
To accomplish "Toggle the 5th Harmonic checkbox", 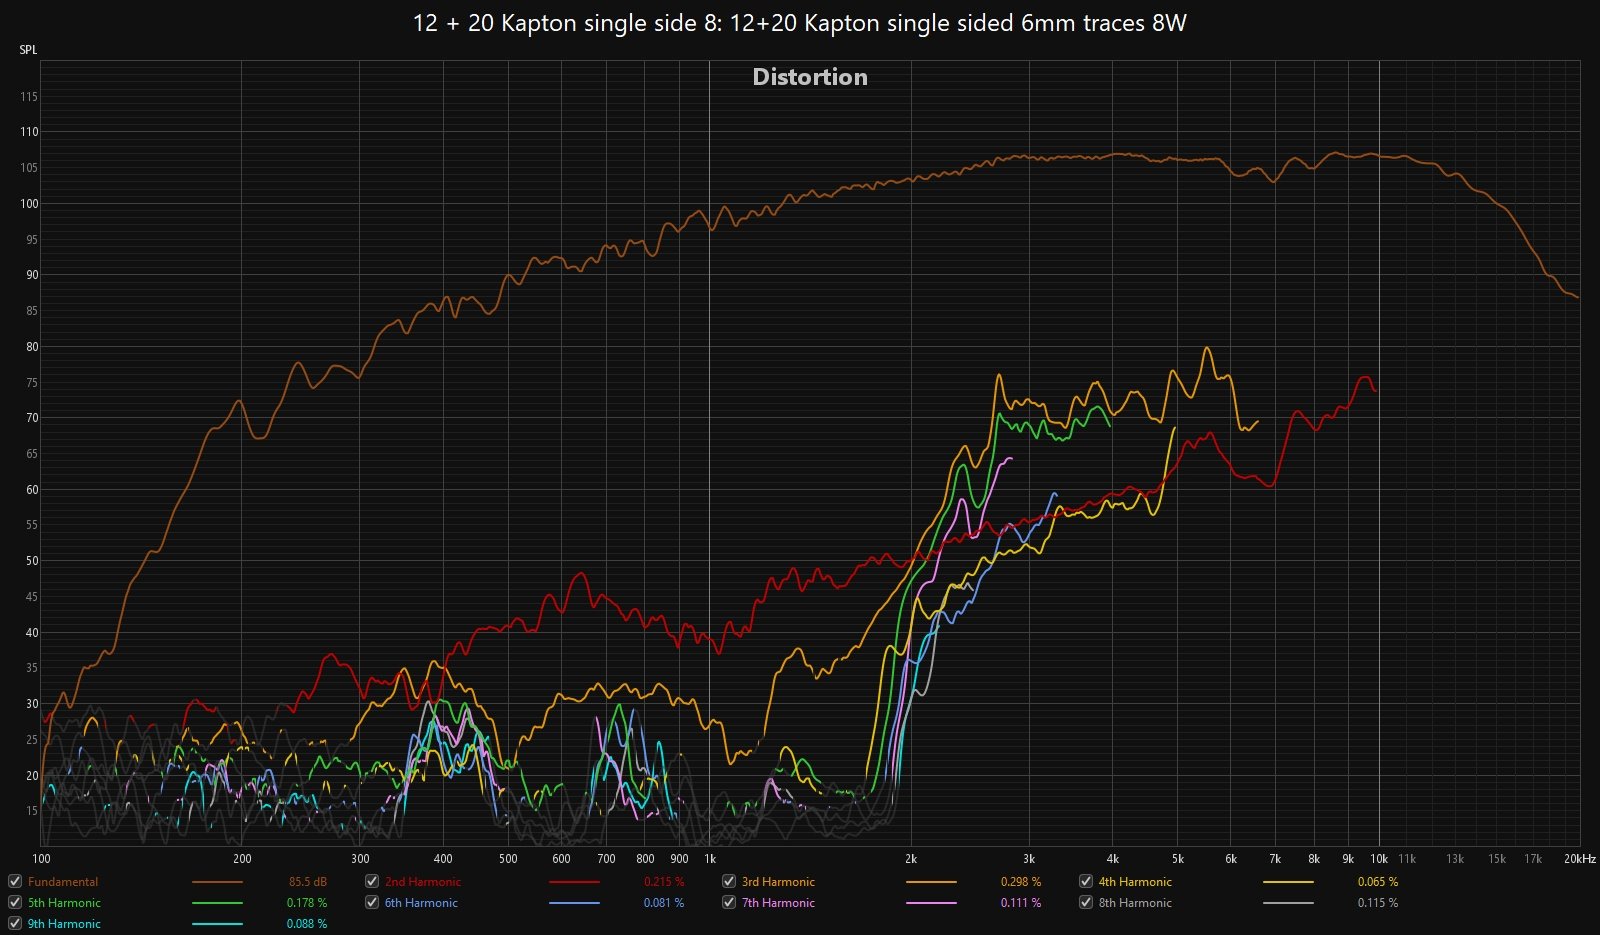I will click(x=15, y=902).
